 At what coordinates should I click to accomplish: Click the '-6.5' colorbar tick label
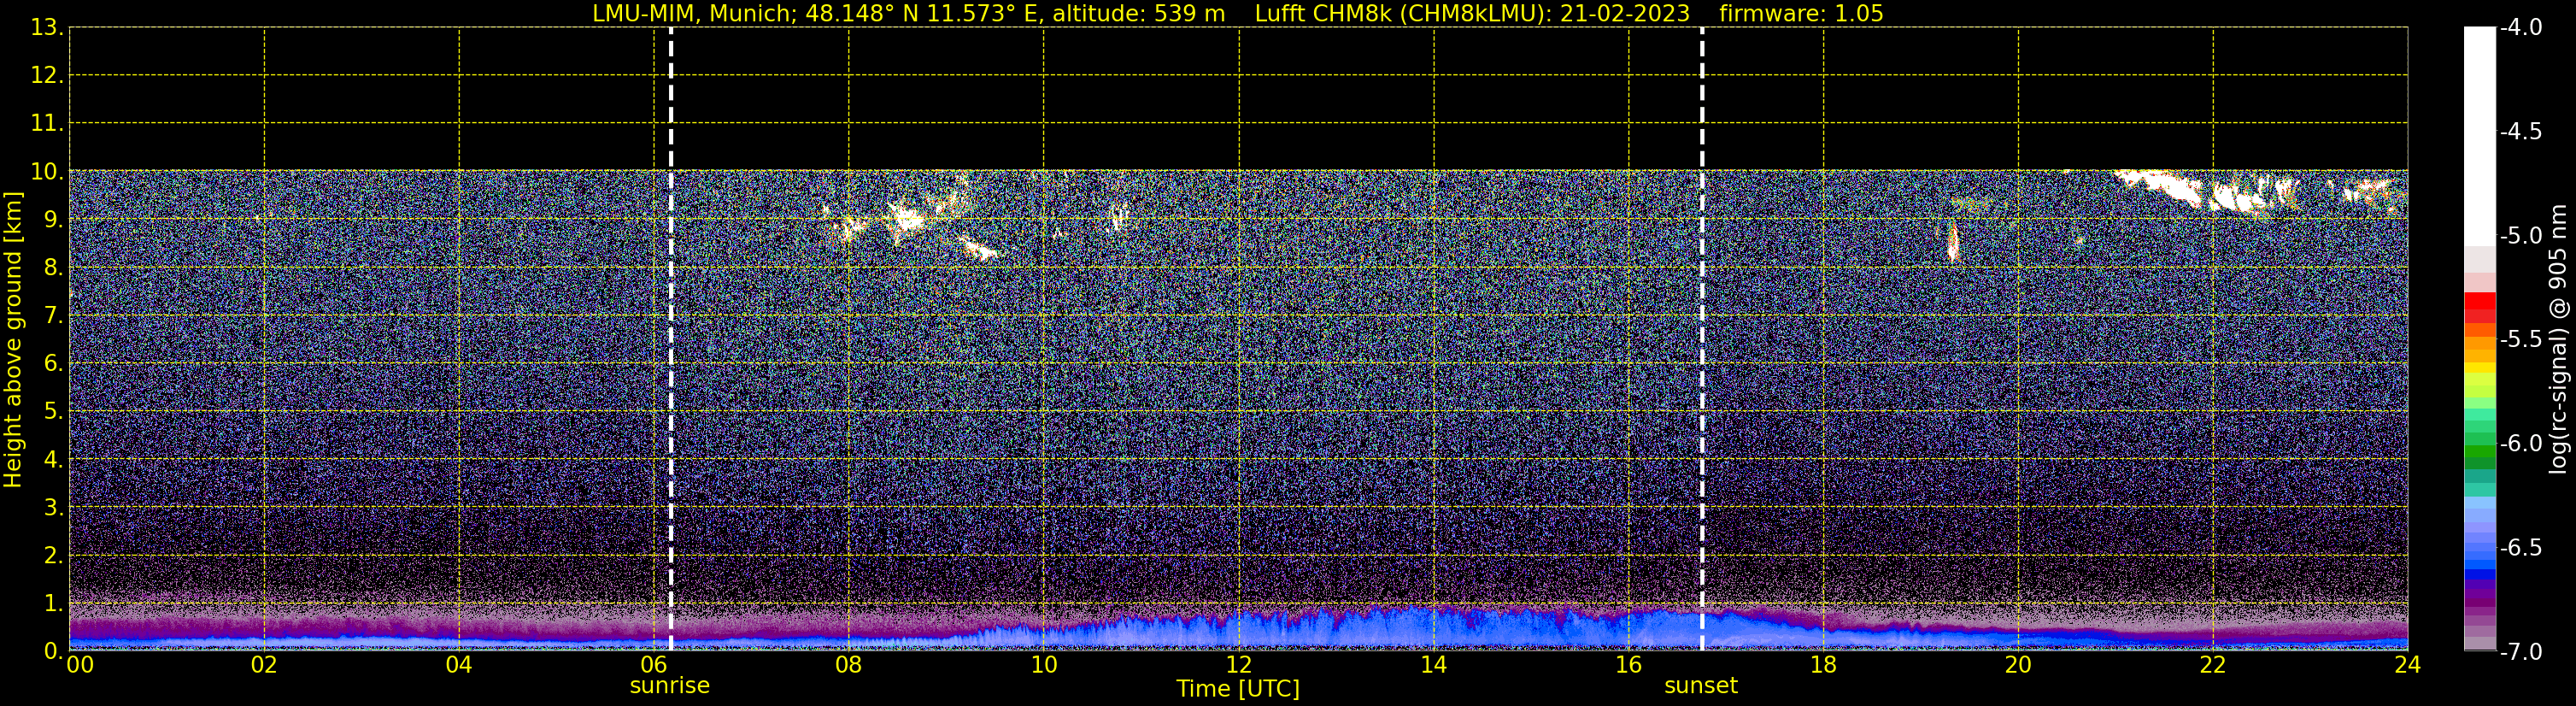[2520, 547]
